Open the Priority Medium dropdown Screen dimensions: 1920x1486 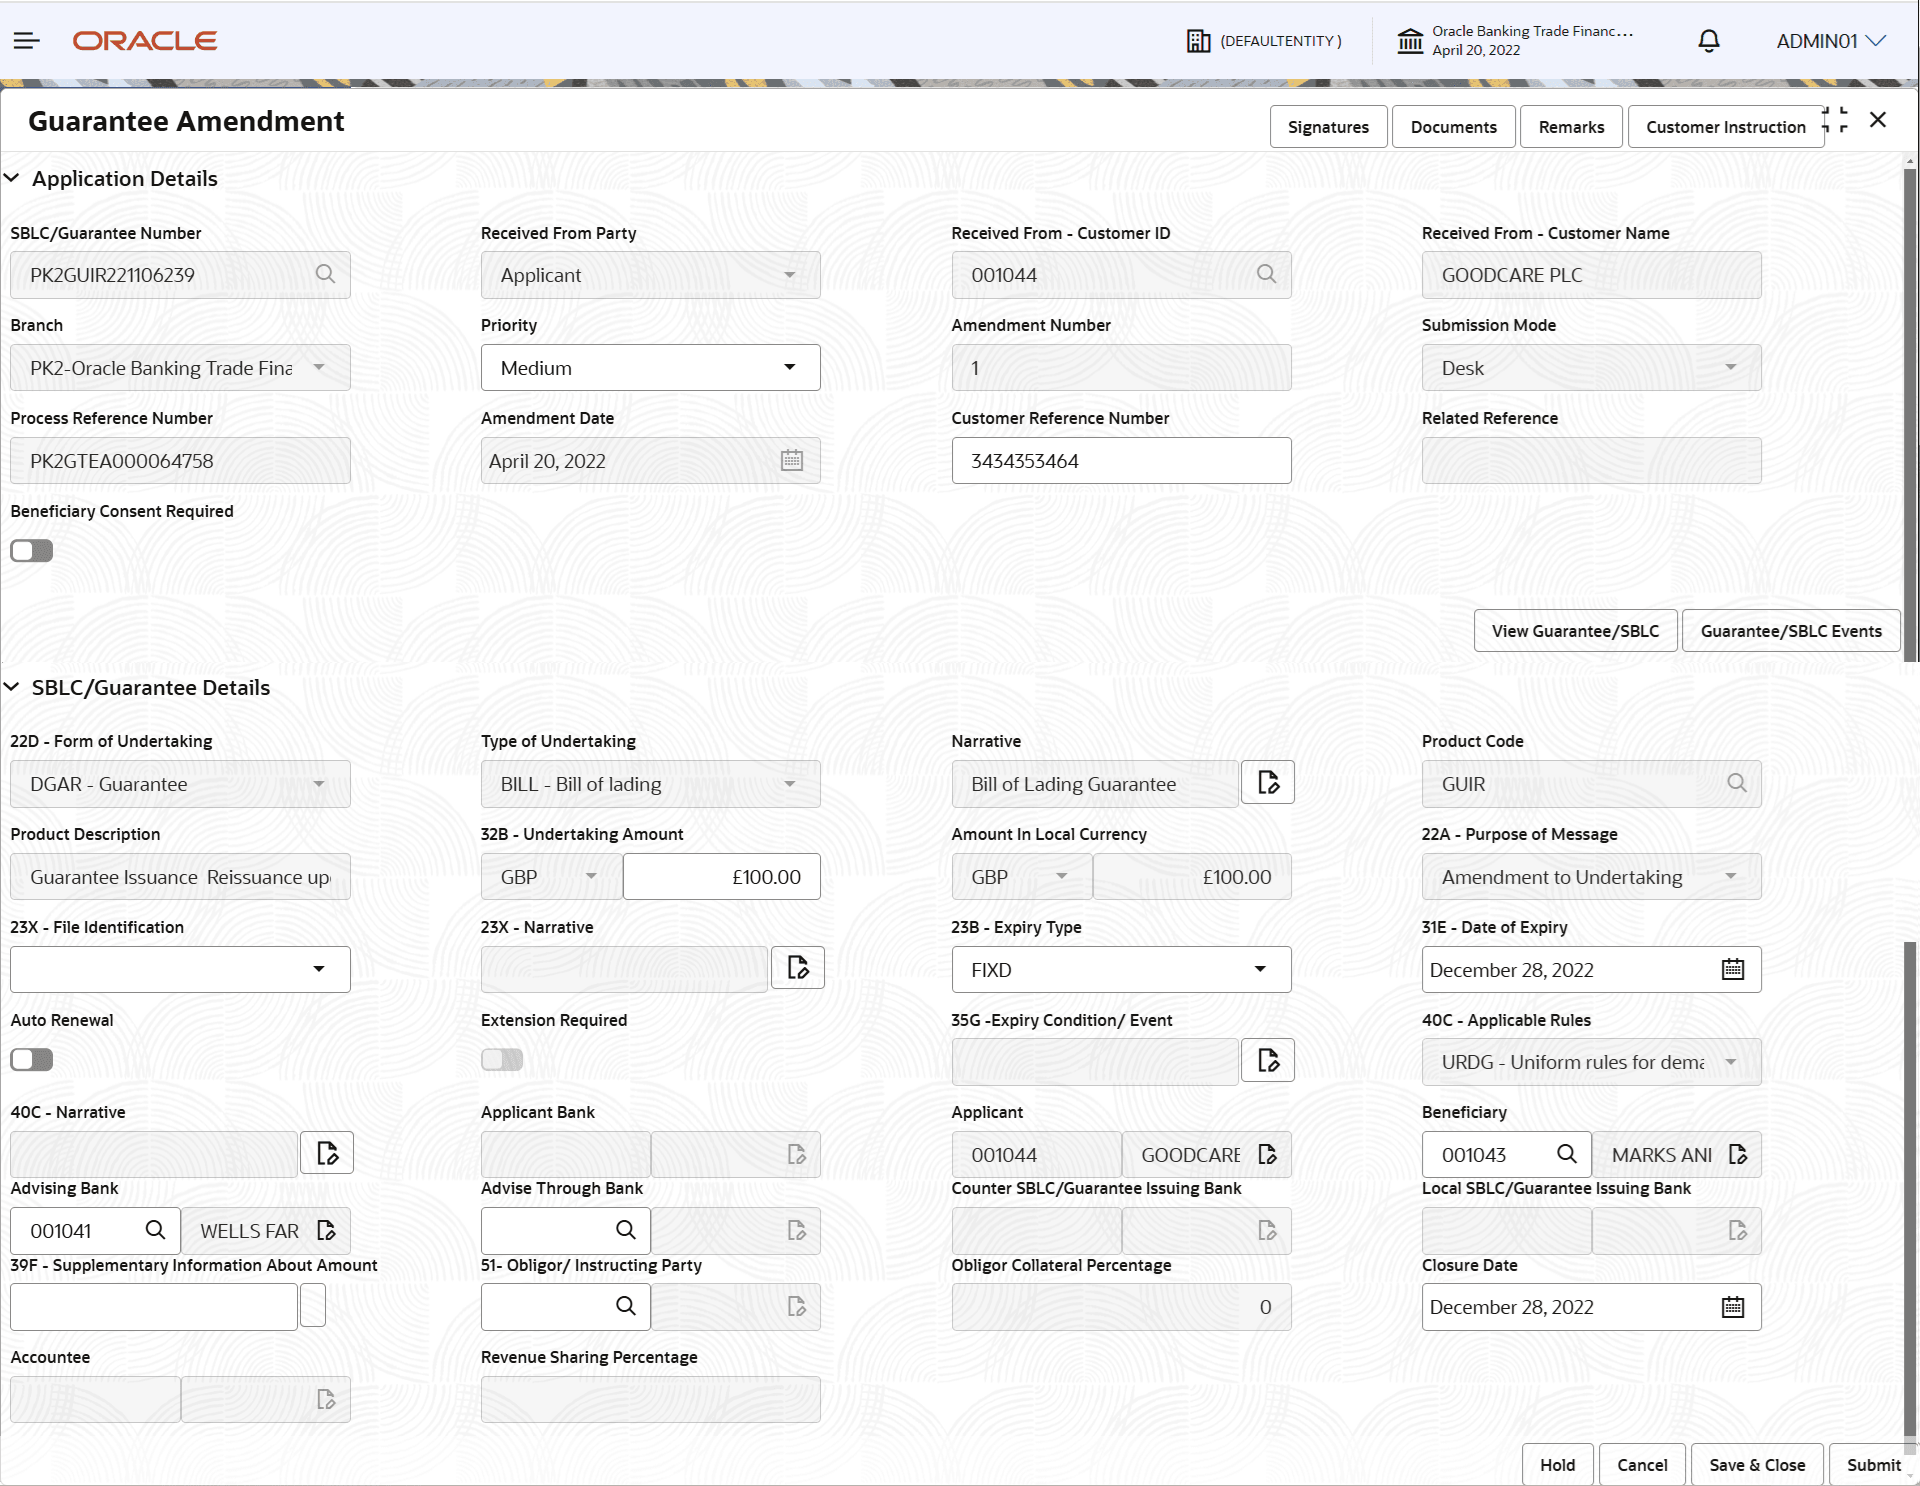[650, 368]
